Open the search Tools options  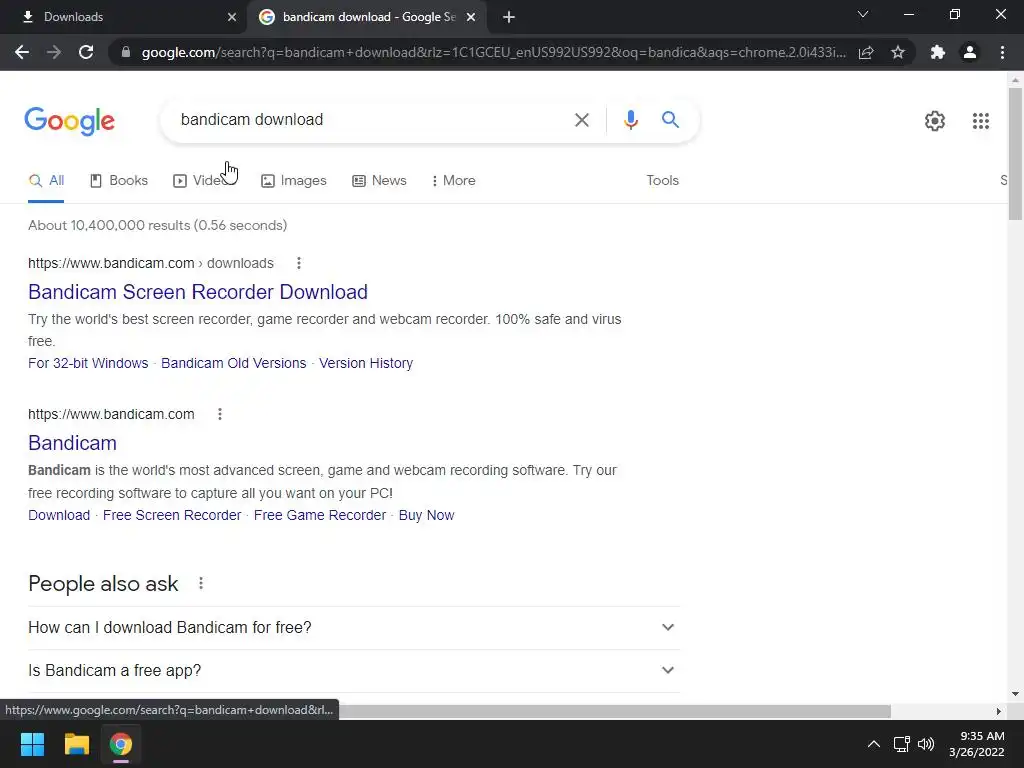662,181
